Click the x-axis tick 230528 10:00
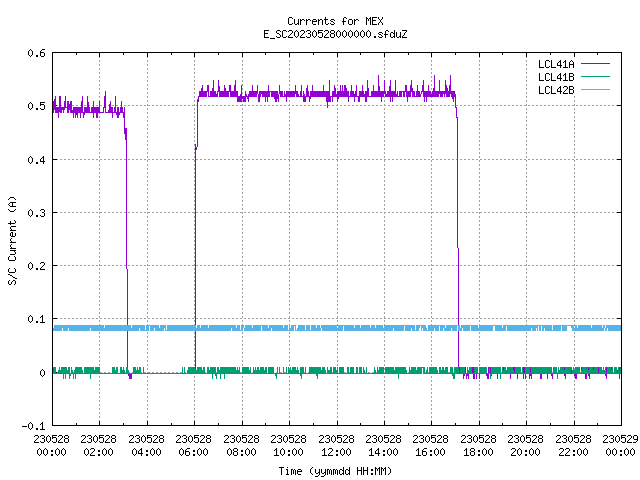This screenshot has height=480, width=640. point(288,445)
